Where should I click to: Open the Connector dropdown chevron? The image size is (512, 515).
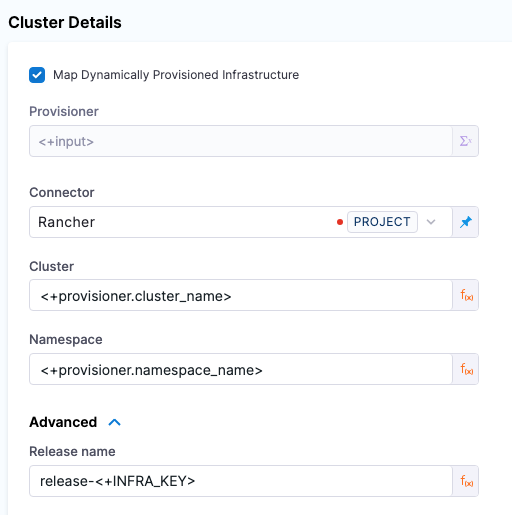tap(431, 222)
